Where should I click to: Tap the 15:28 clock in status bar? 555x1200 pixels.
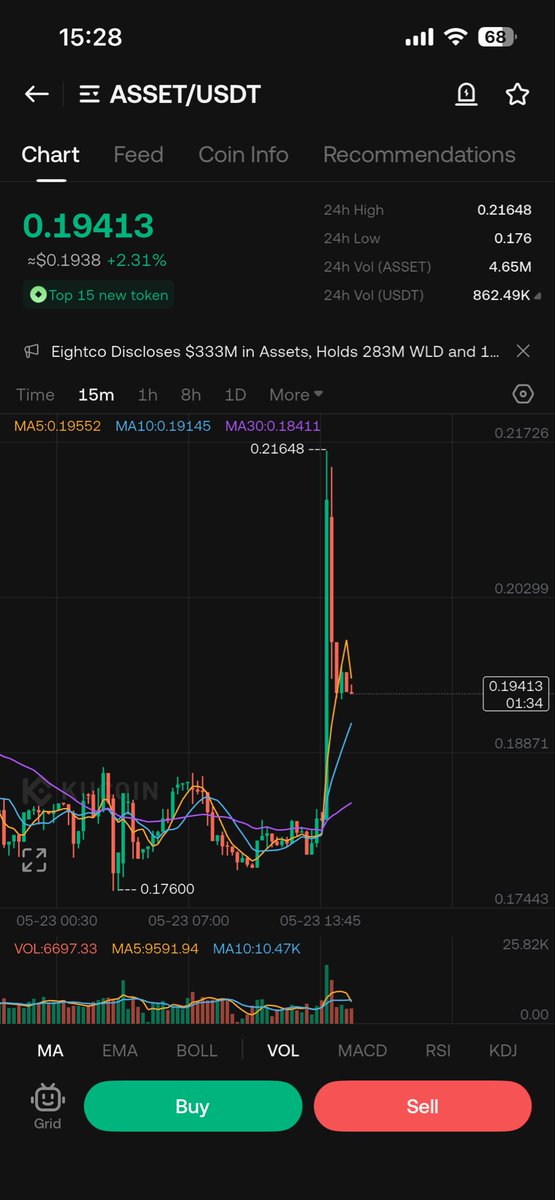[x=90, y=38]
